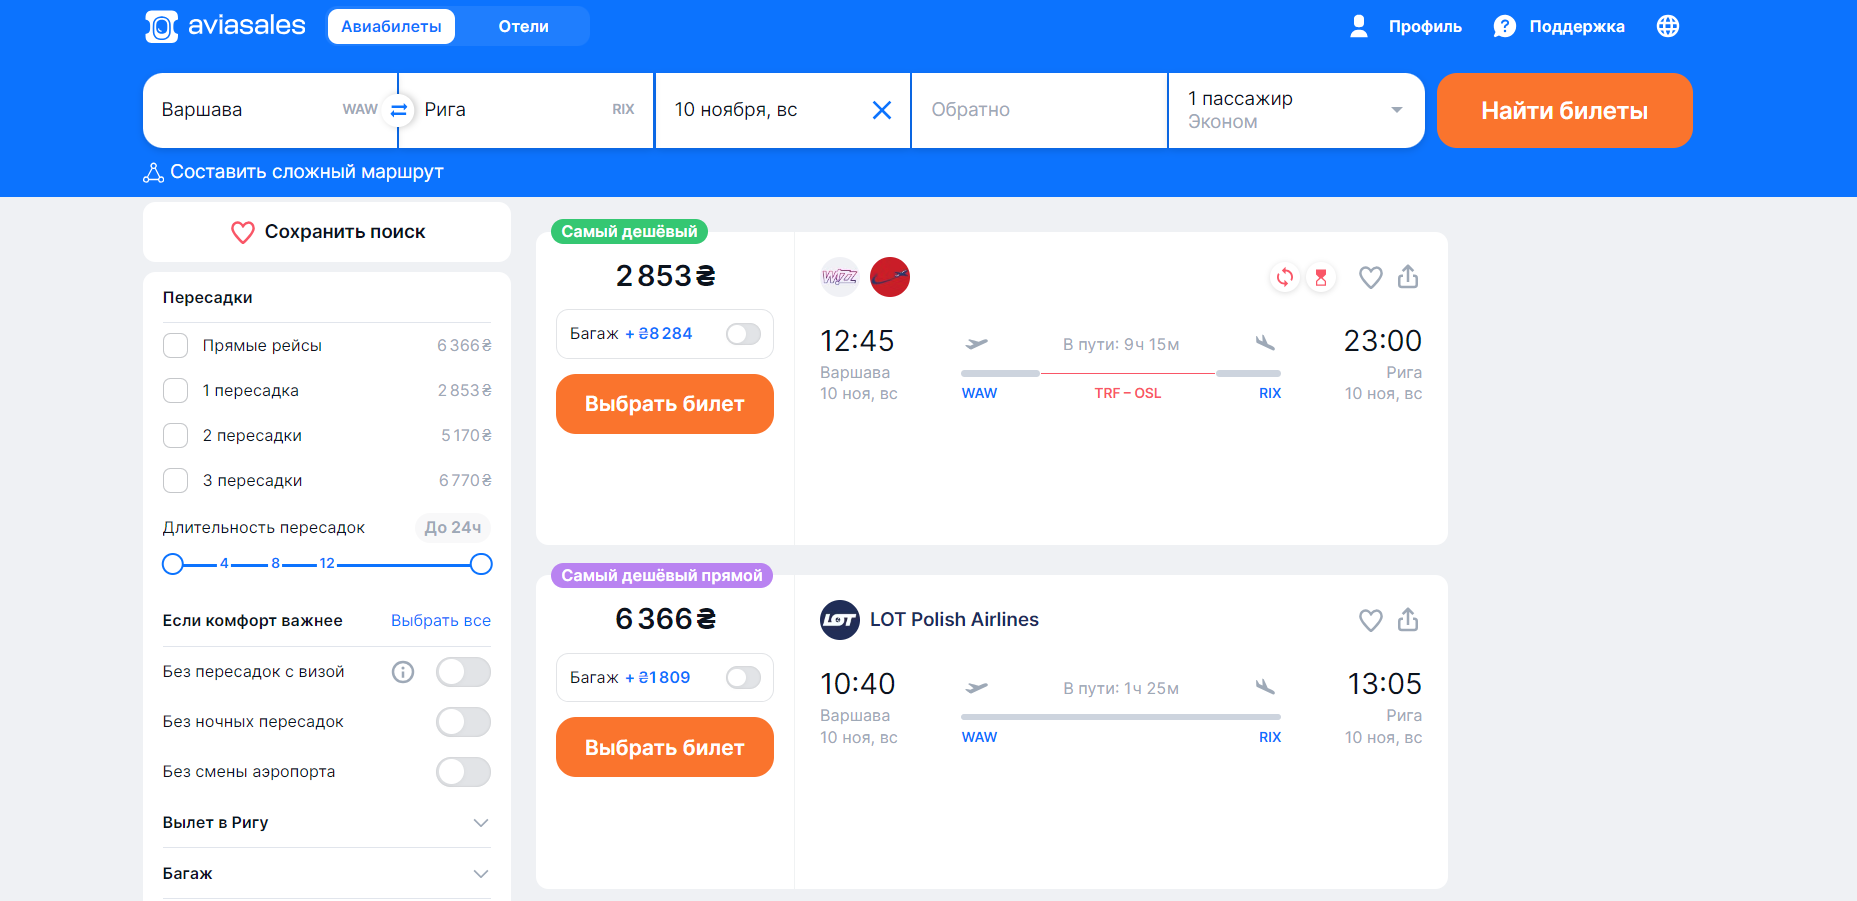Click takeoff plane icon on 12:45 flight
Image resolution: width=1857 pixels, height=901 pixels.
976,344
